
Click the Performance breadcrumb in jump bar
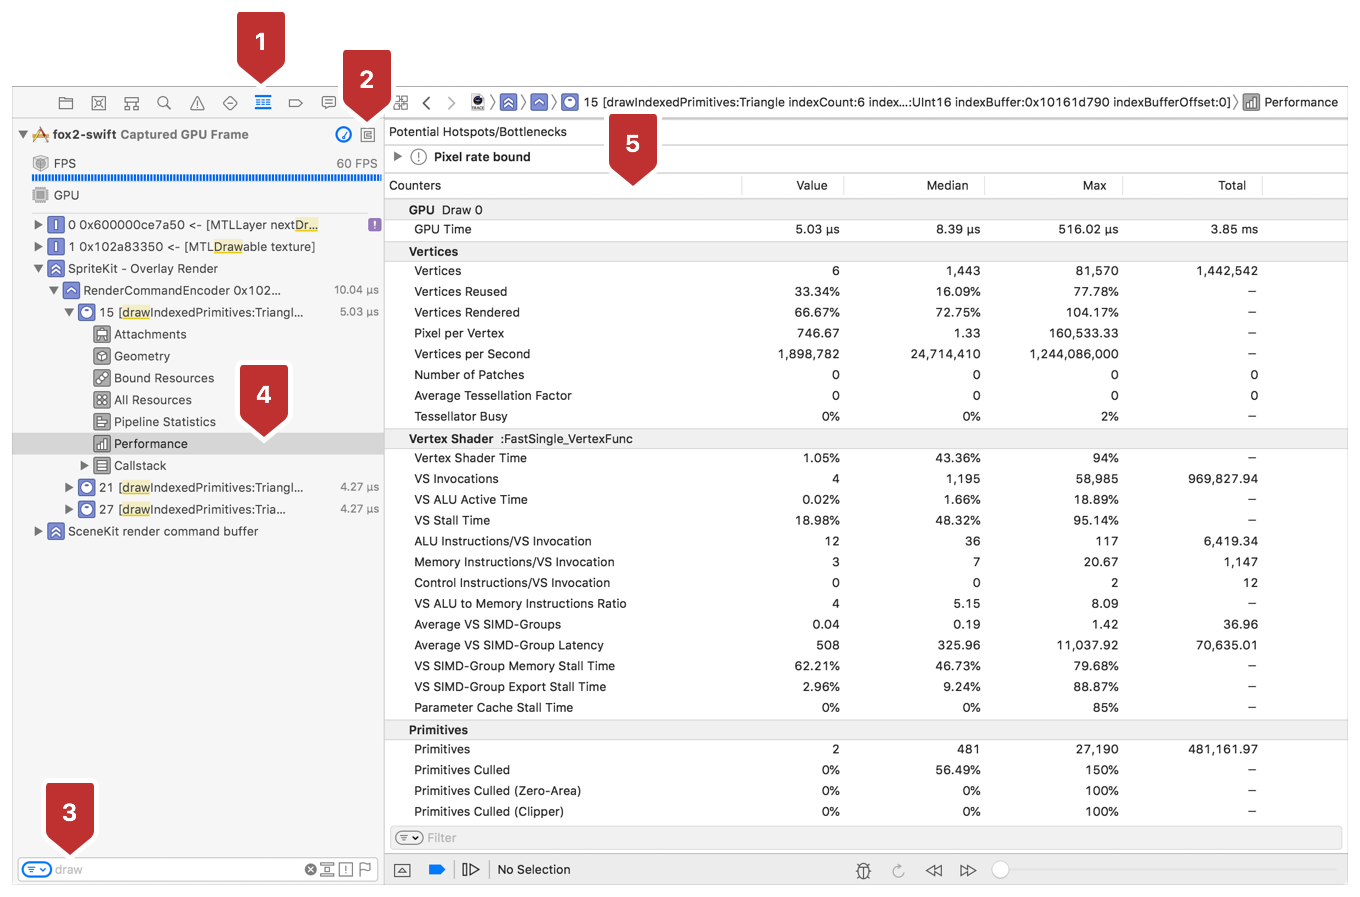(1299, 102)
